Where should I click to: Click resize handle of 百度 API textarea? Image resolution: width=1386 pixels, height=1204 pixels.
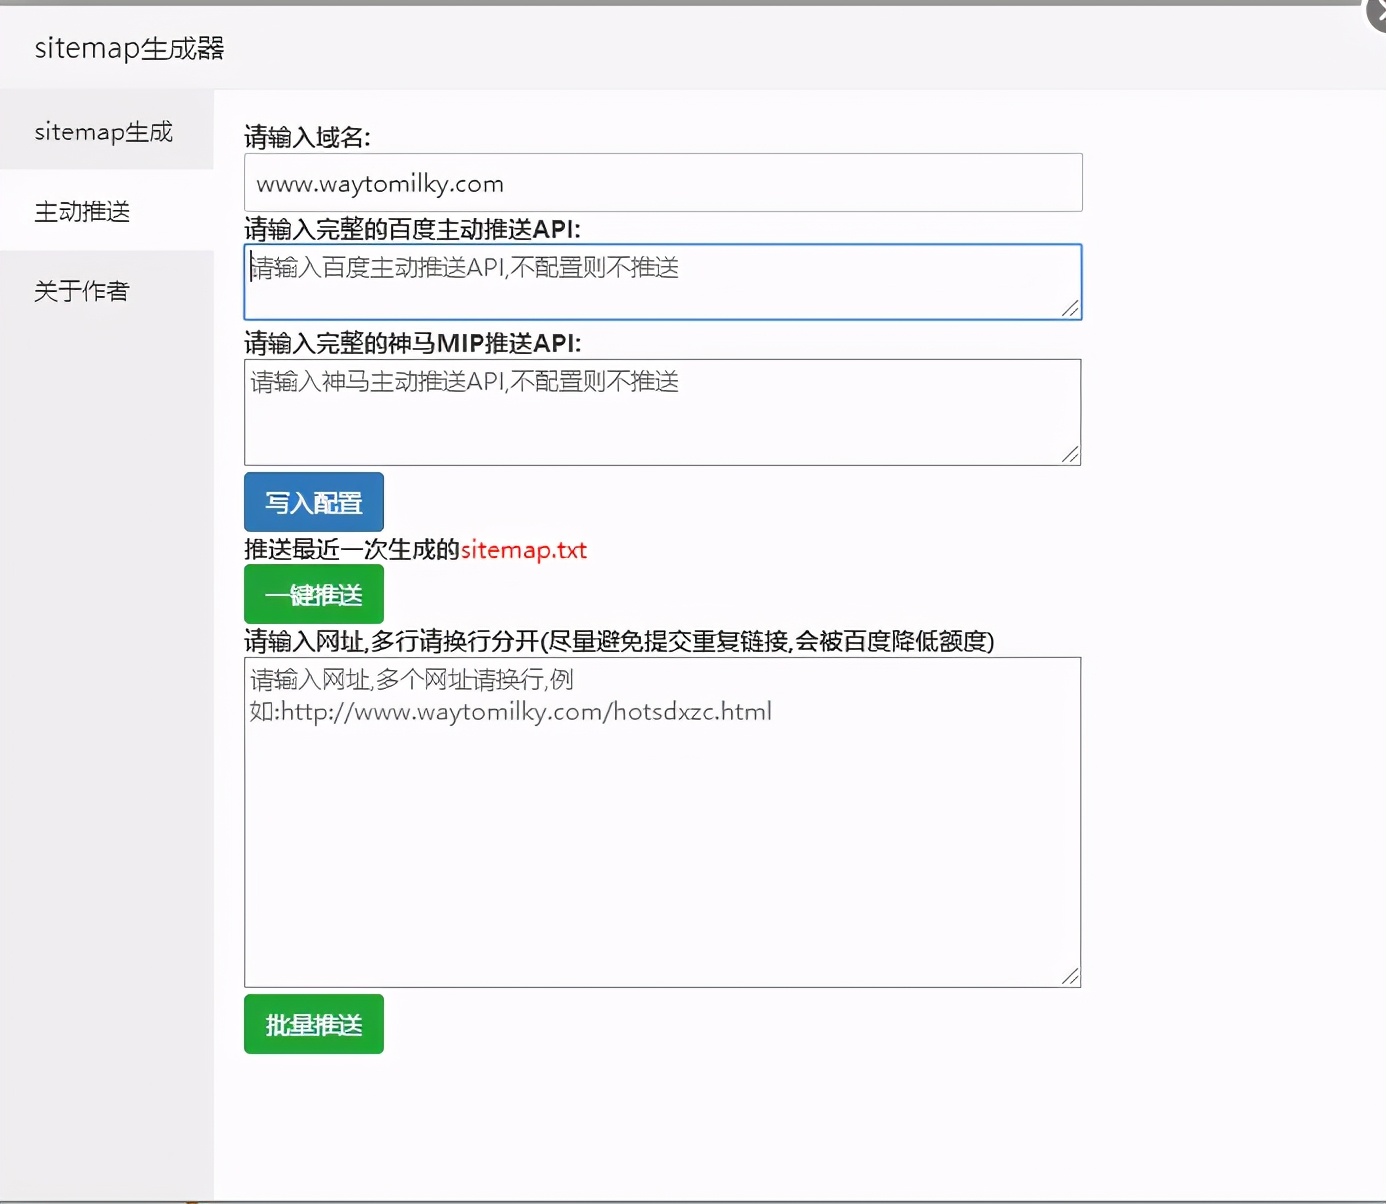point(1071,309)
